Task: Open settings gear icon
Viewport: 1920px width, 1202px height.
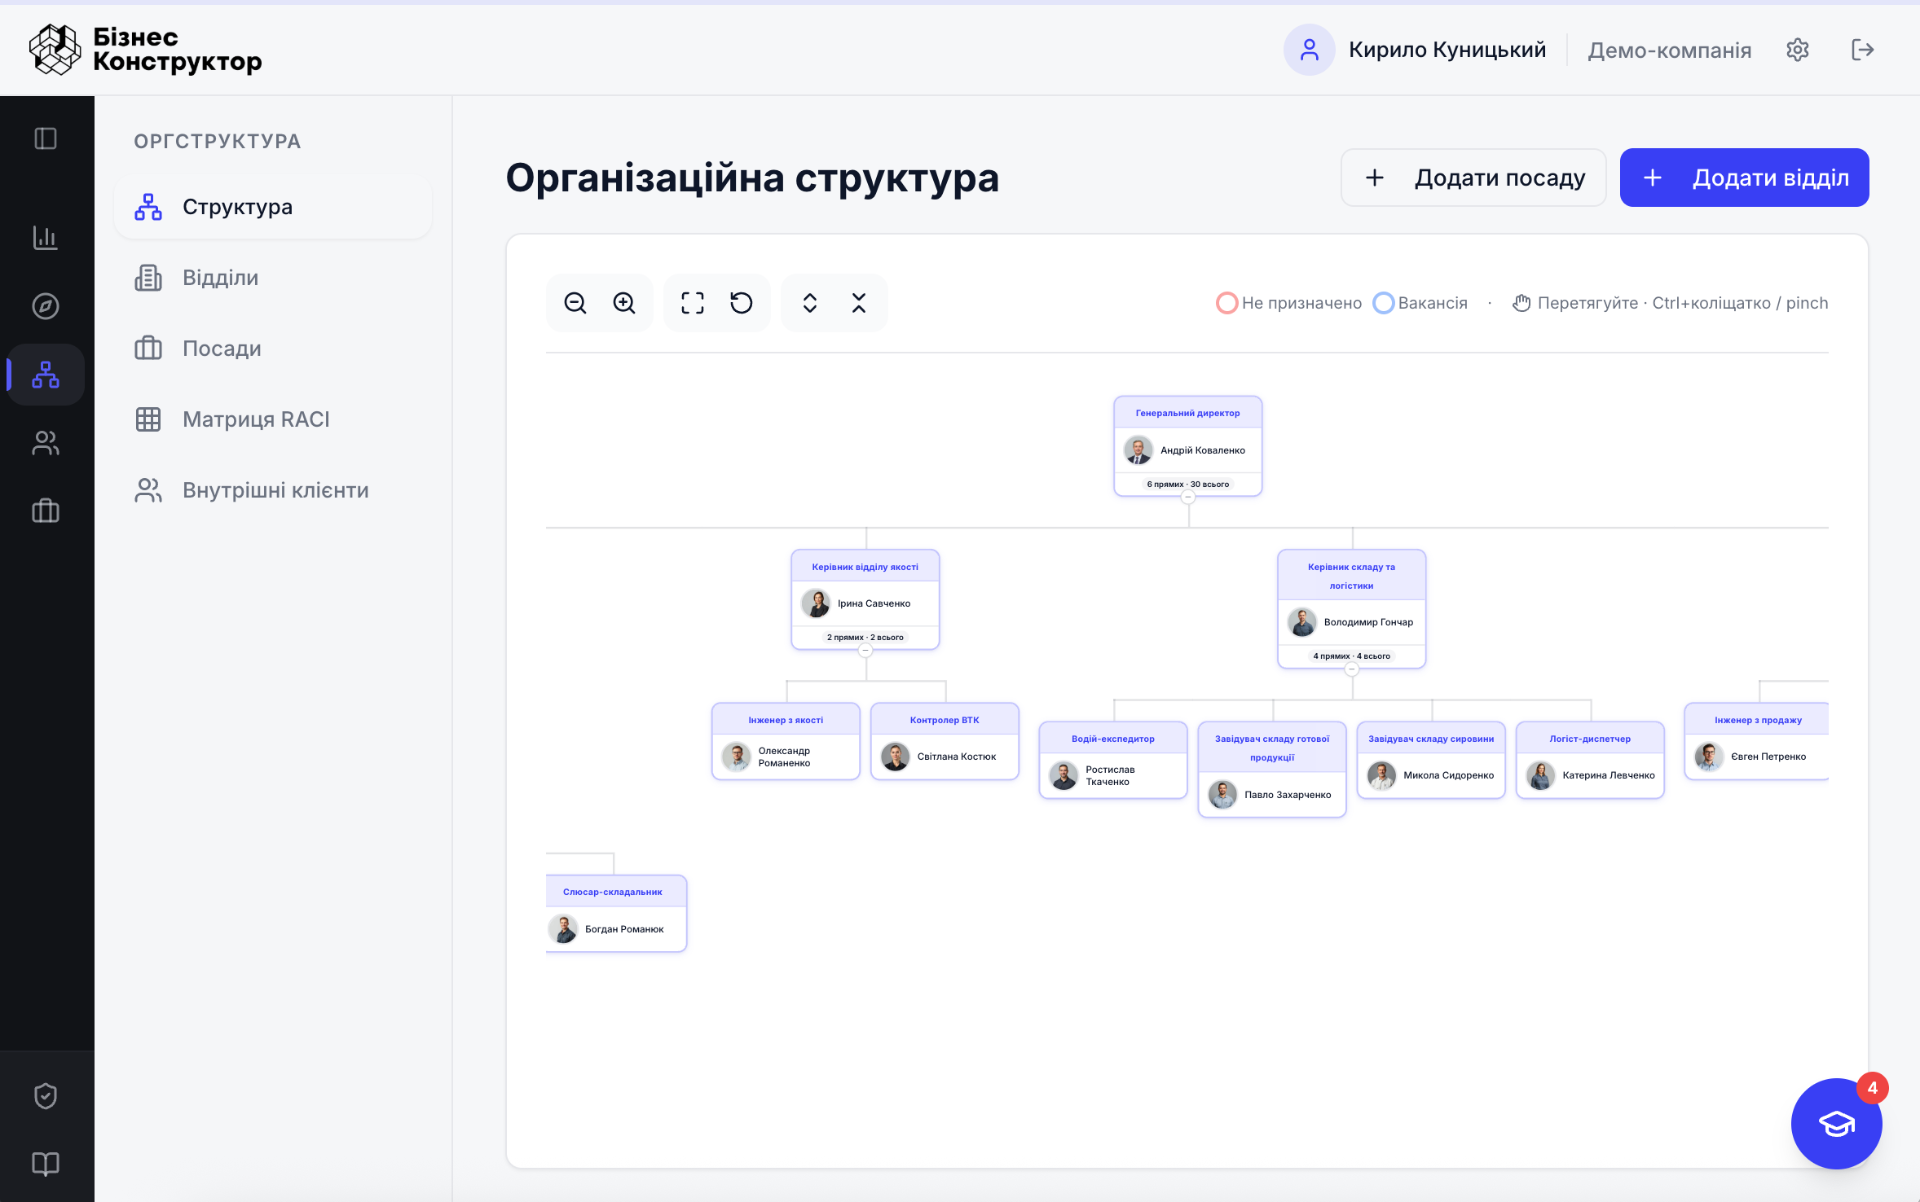Action: coord(1797,50)
